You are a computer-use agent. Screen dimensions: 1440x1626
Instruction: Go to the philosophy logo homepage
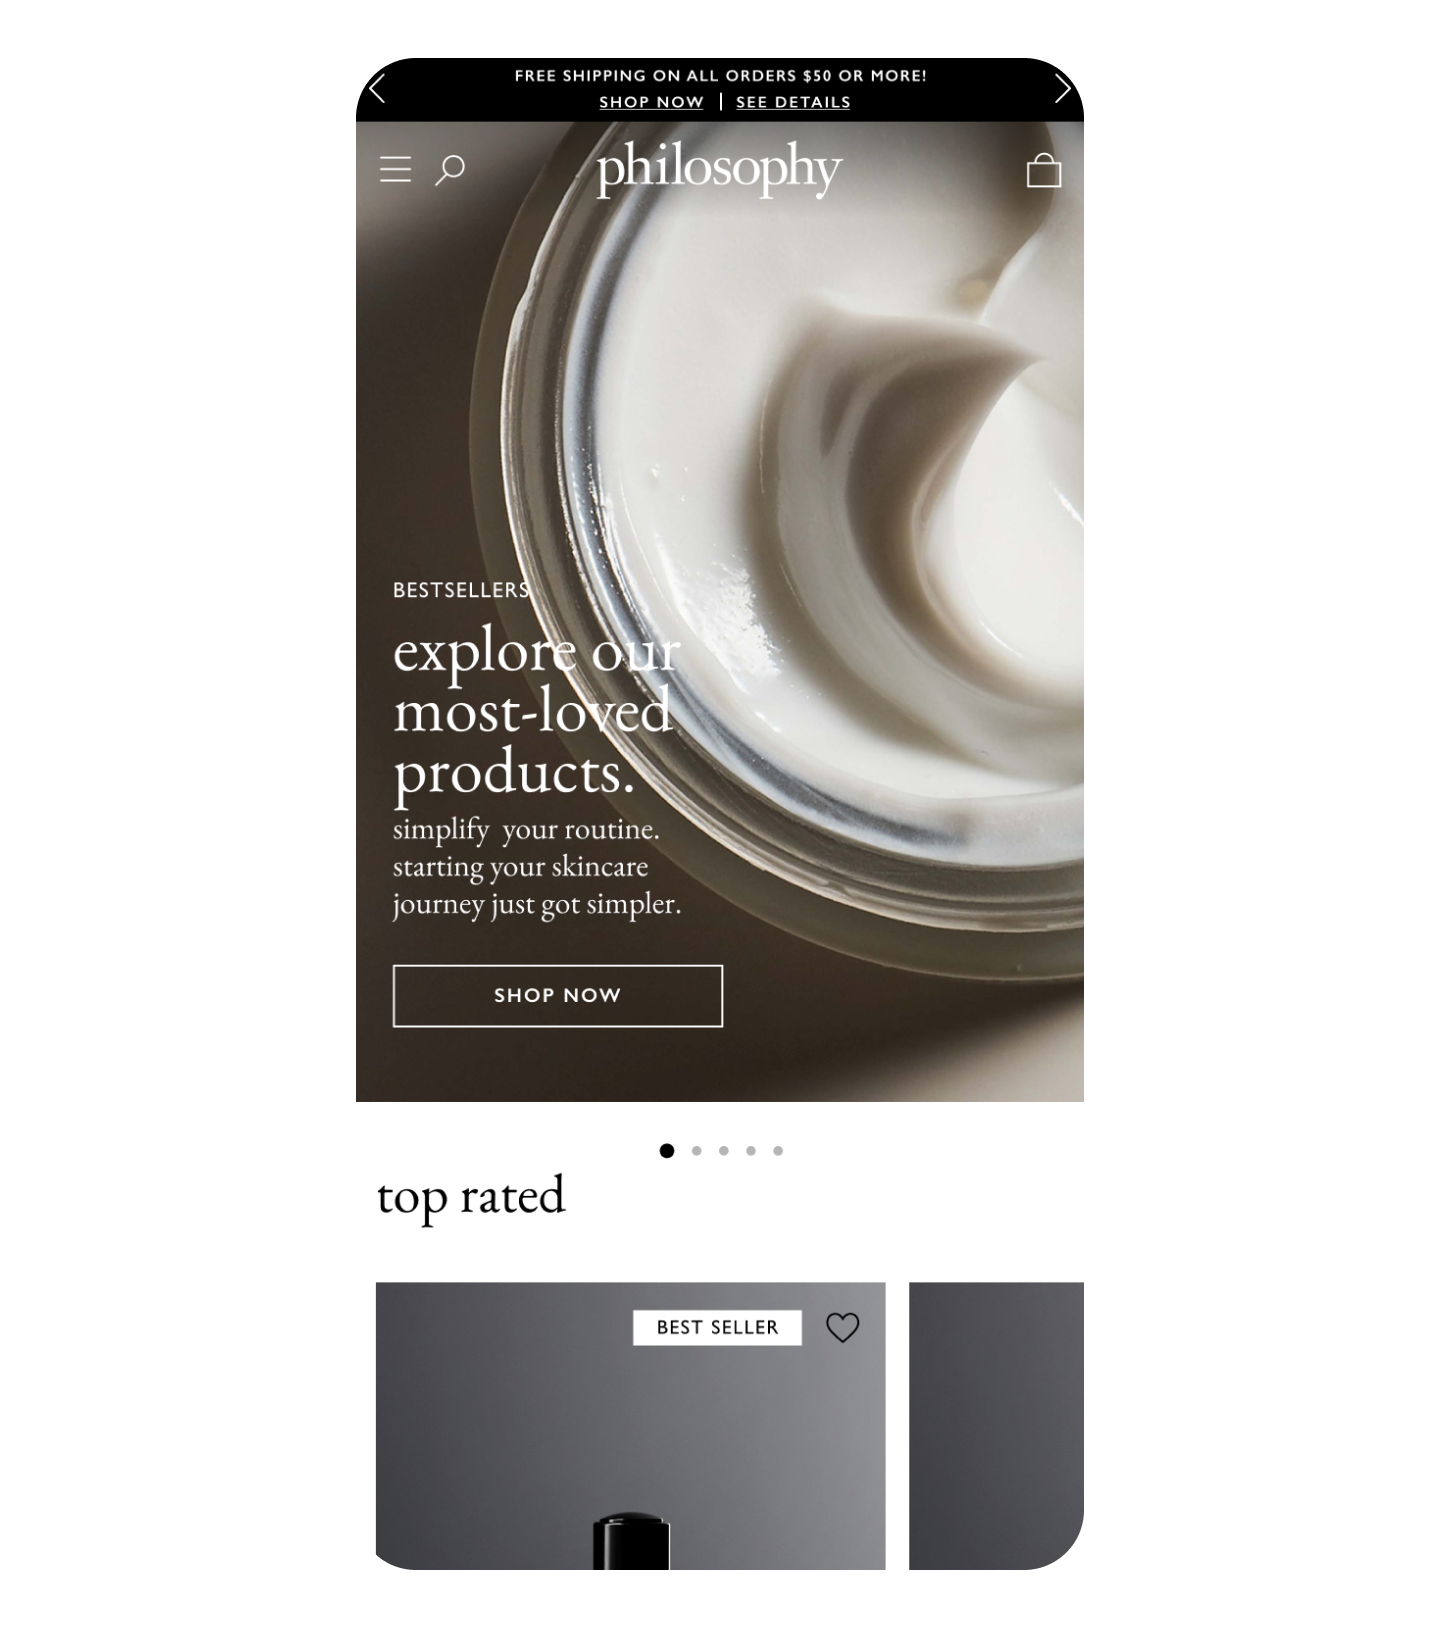720,169
